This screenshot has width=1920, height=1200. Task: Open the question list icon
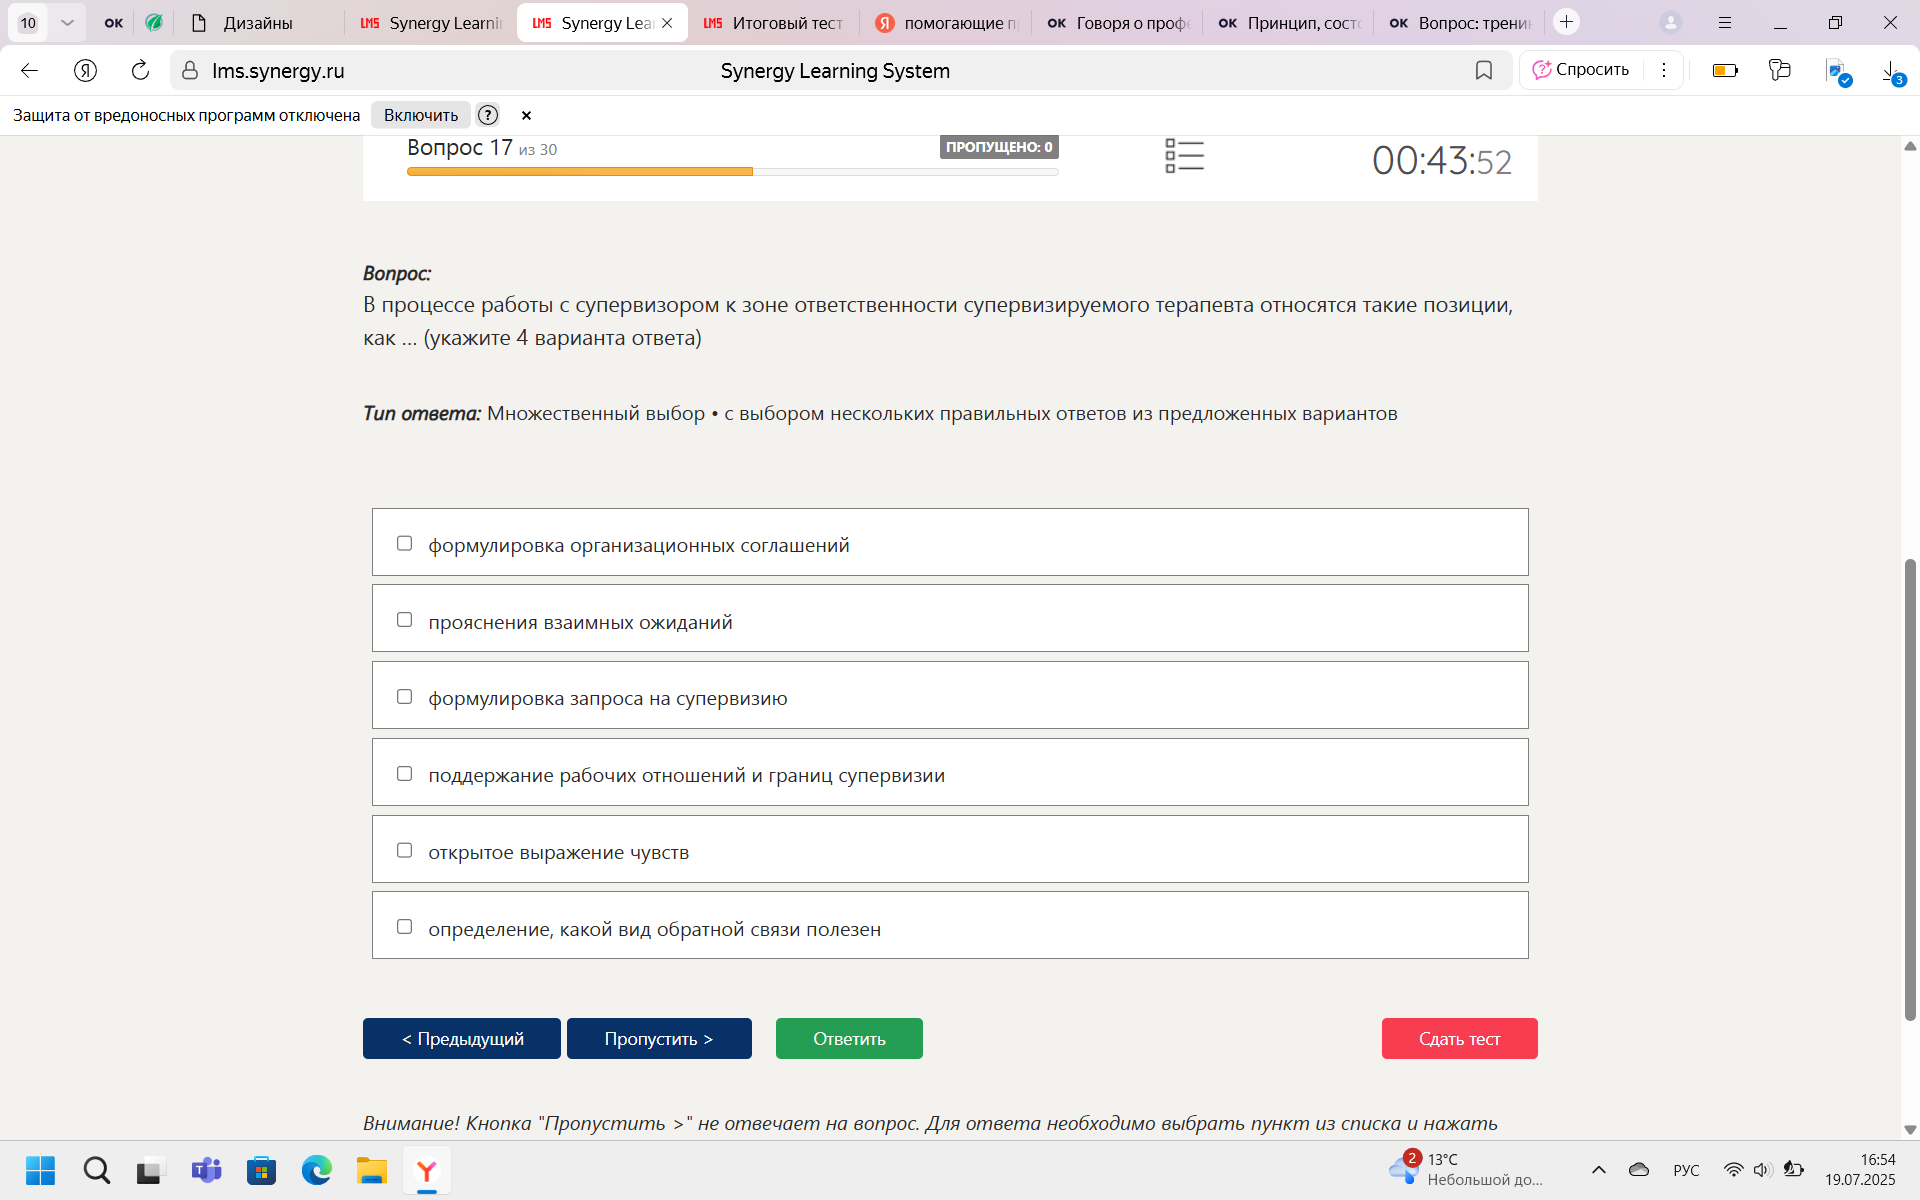click(1184, 156)
